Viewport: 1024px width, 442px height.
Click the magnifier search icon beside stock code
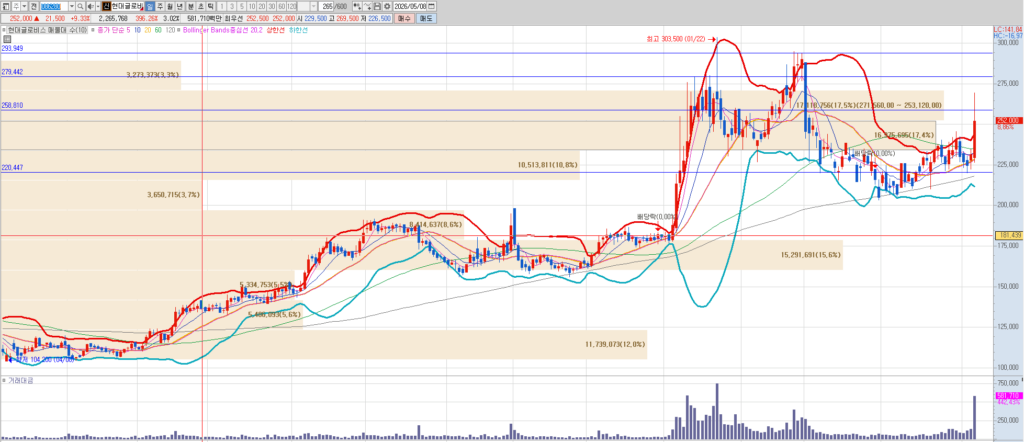click(80, 6)
